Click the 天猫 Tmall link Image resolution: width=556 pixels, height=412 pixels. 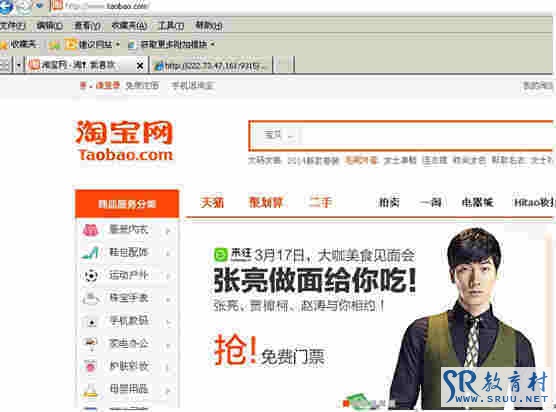click(x=212, y=202)
